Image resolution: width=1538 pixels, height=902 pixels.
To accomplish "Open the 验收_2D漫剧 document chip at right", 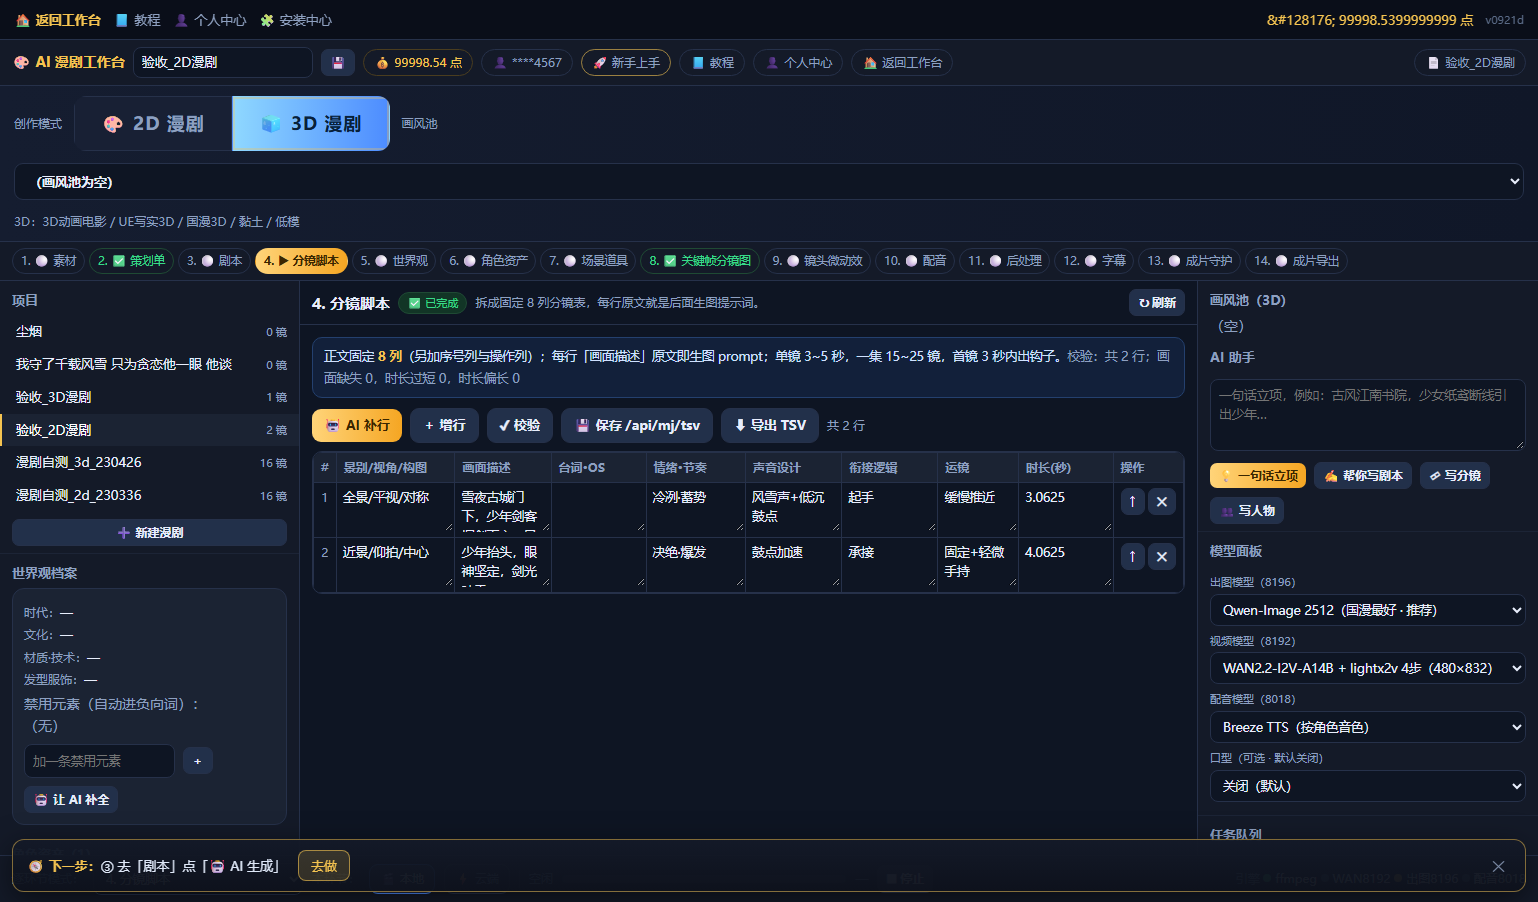I will [1470, 62].
